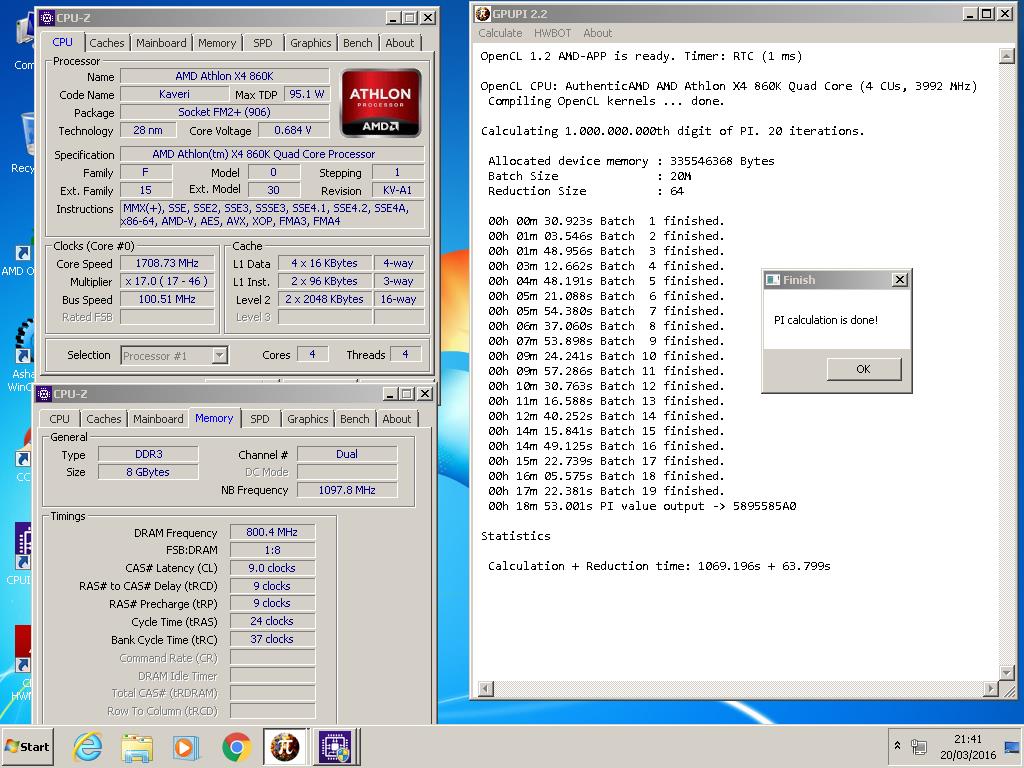This screenshot has width=1024, height=768.
Task: Click the CPU-Z title bar icon of bottom window
Action: (x=44, y=394)
